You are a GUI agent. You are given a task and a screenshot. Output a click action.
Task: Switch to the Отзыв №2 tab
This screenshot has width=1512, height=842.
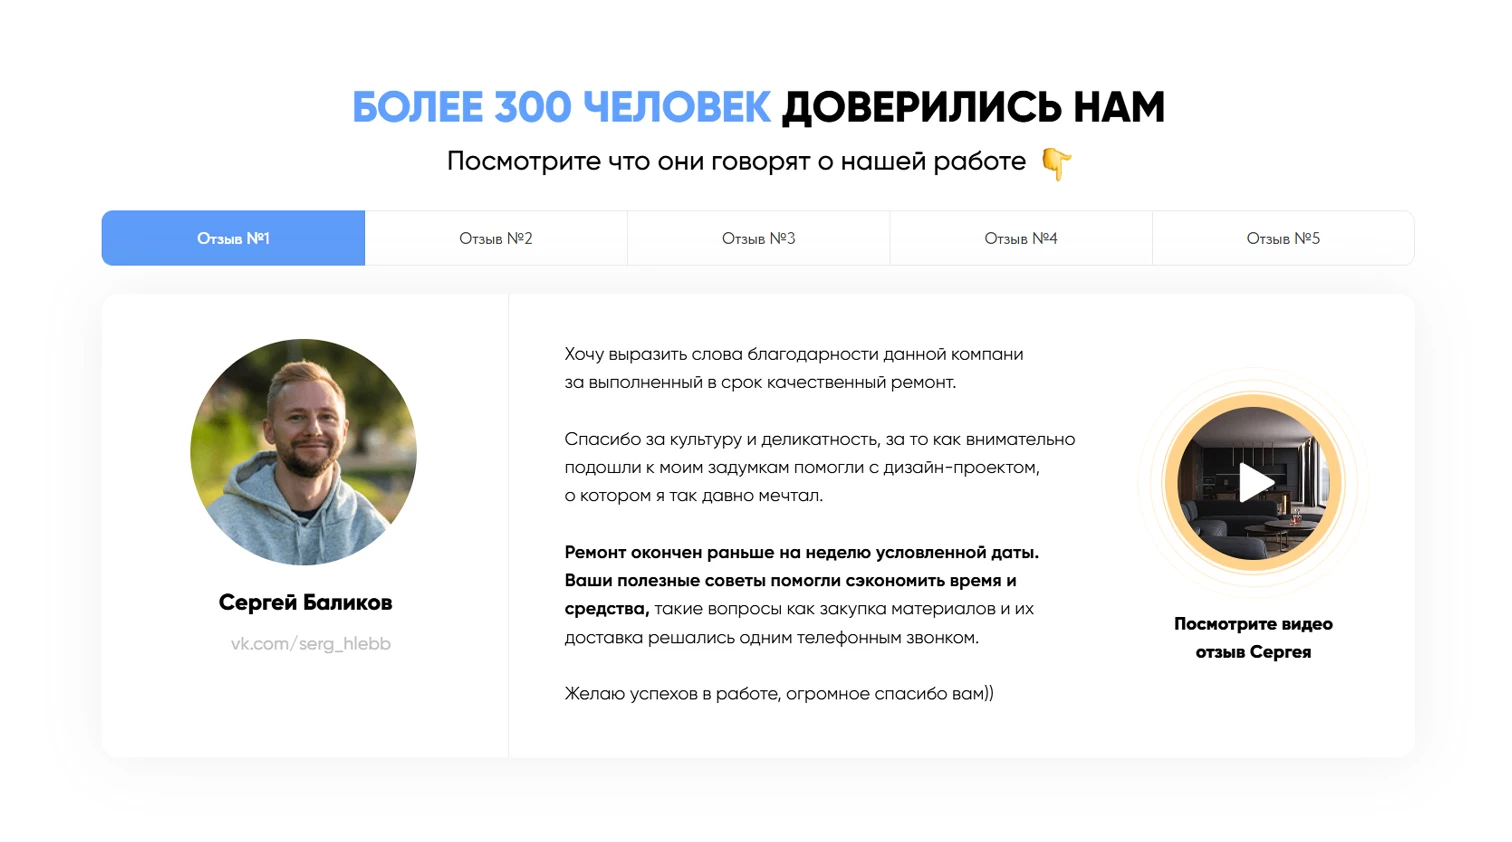point(496,238)
